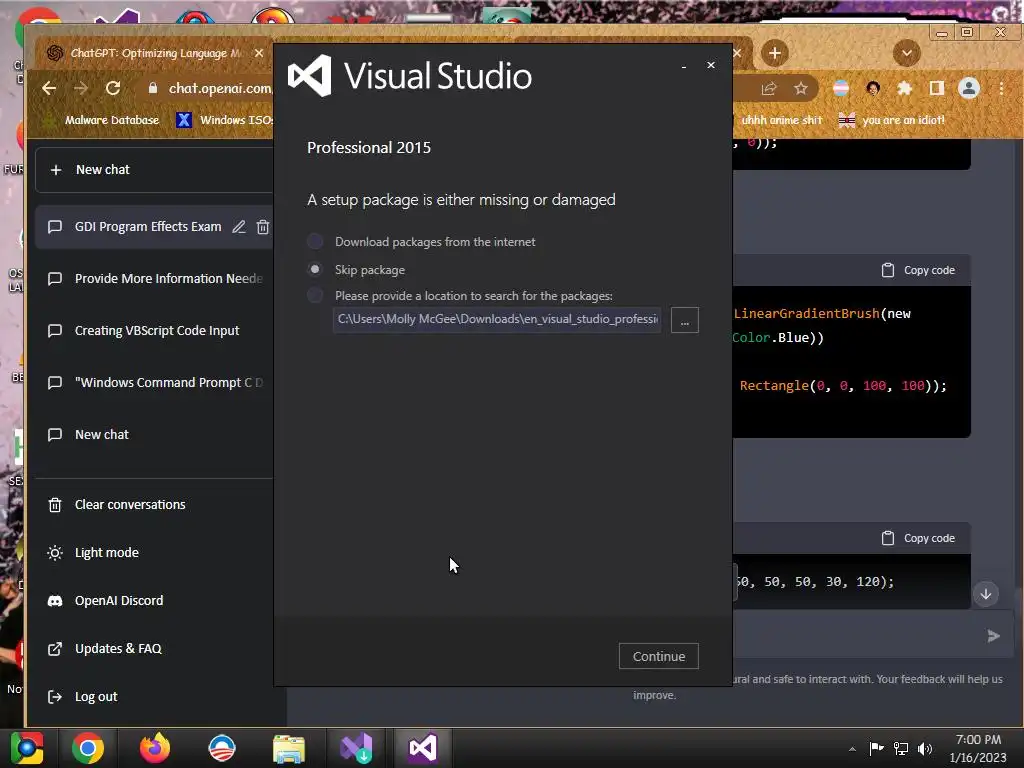Image resolution: width=1024 pixels, height=768 pixels.
Task: Click the package location path field
Action: (497, 319)
